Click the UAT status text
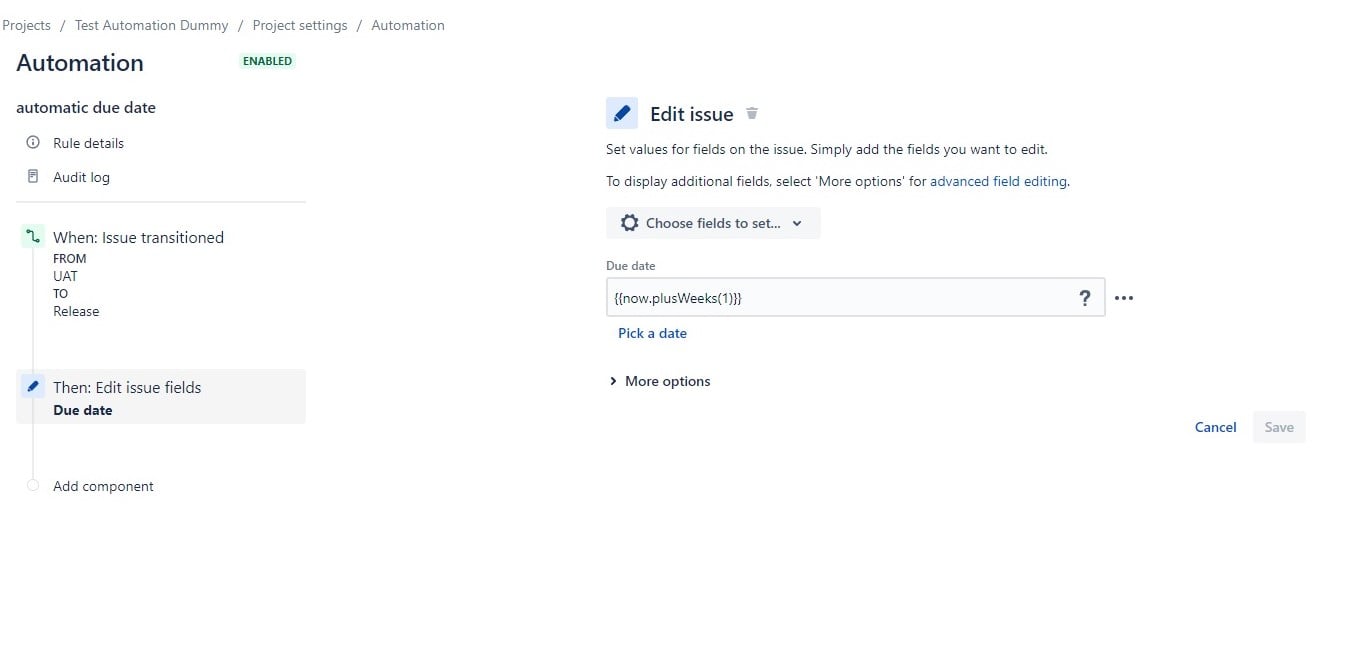 click(x=65, y=276)
